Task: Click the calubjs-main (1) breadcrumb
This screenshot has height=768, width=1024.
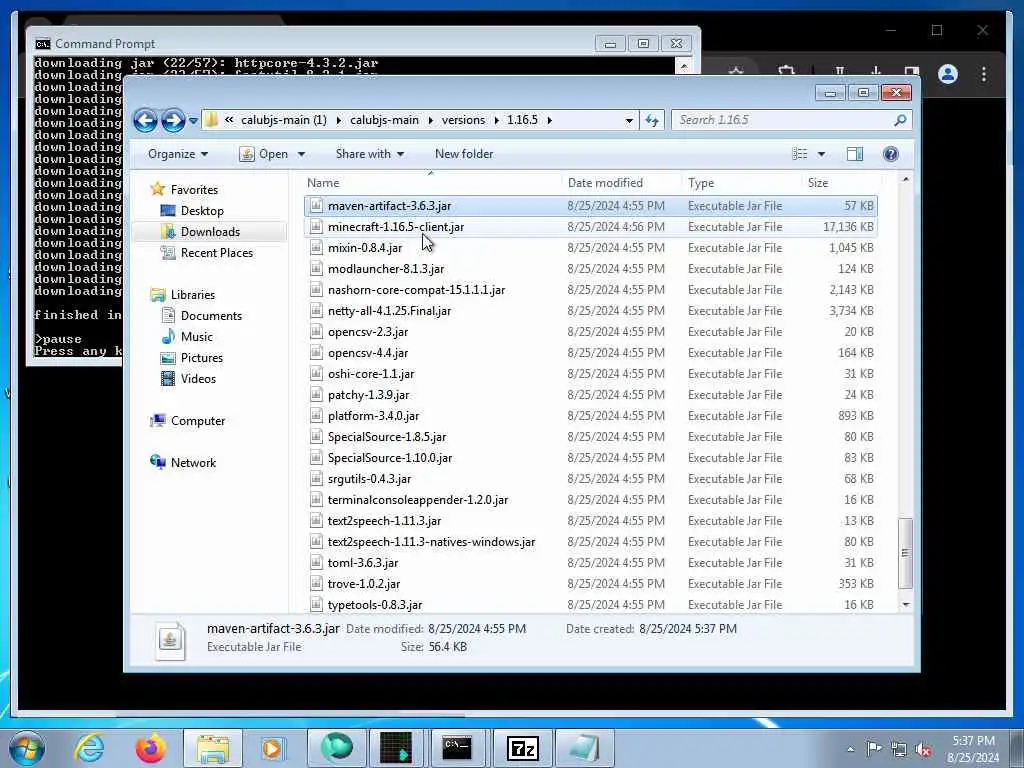Action: 283,120
